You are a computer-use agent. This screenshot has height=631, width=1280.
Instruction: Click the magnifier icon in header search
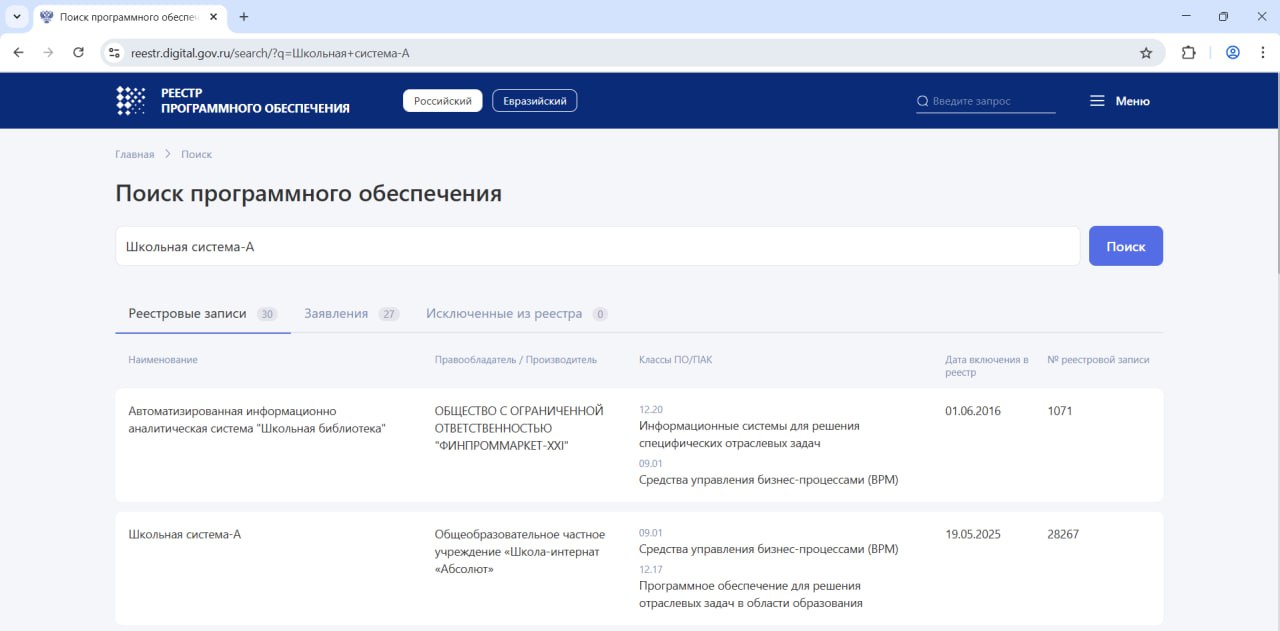(x=922, y=101)
